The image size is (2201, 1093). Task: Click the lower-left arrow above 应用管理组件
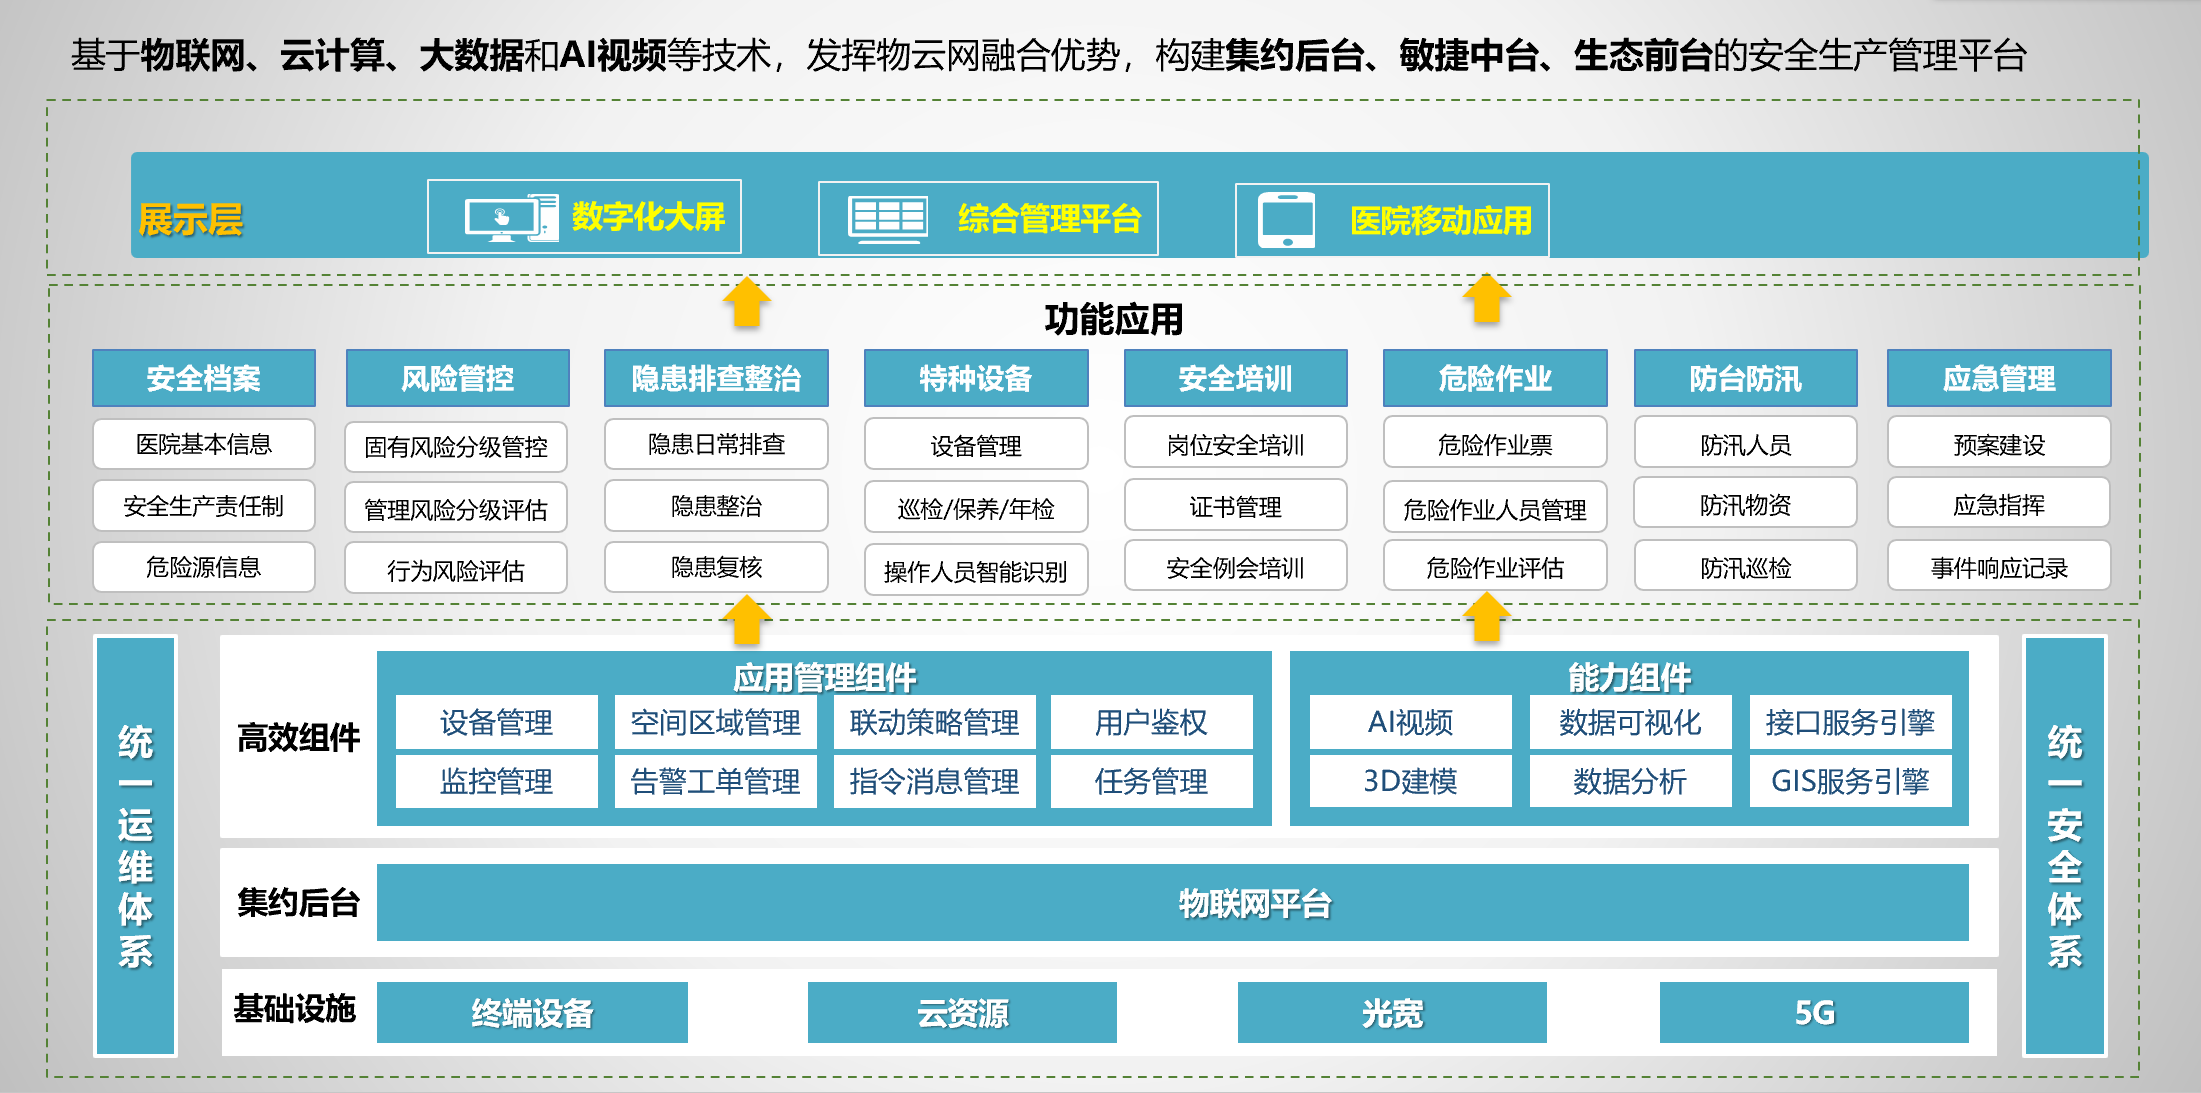click(747, 620)
